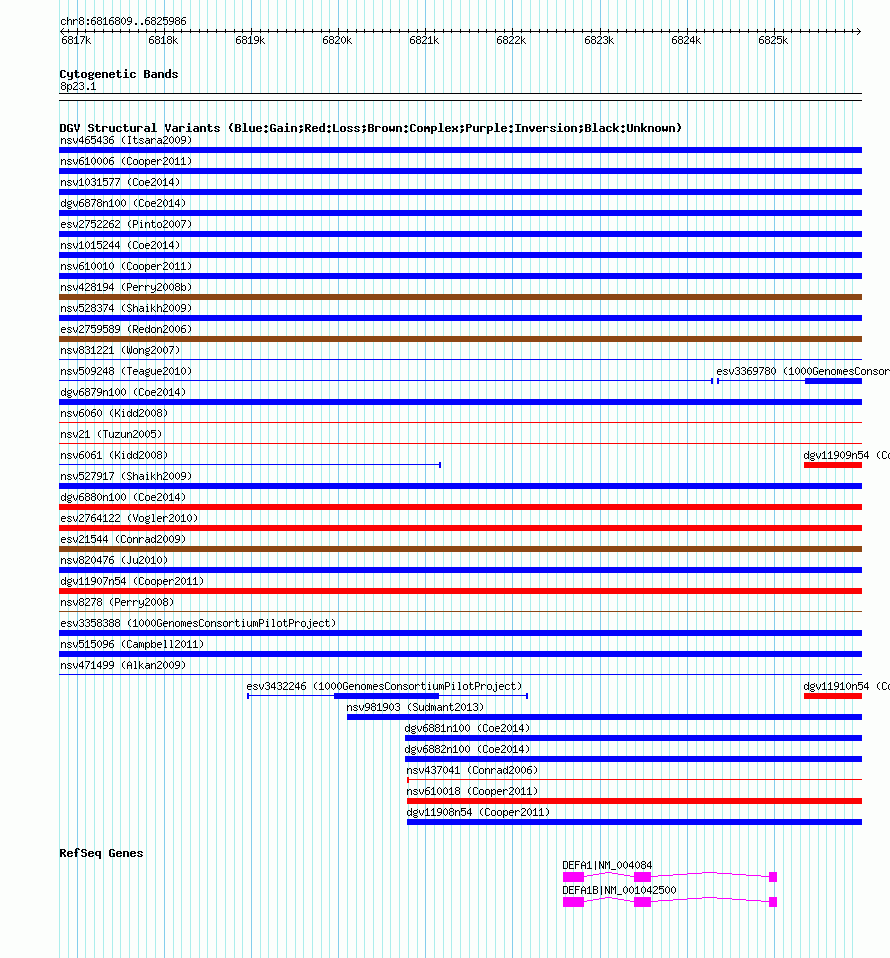Screen dimensions: 890x958
Task: Click the thick blue segment of esv3432246
Action: click(387, 696)
